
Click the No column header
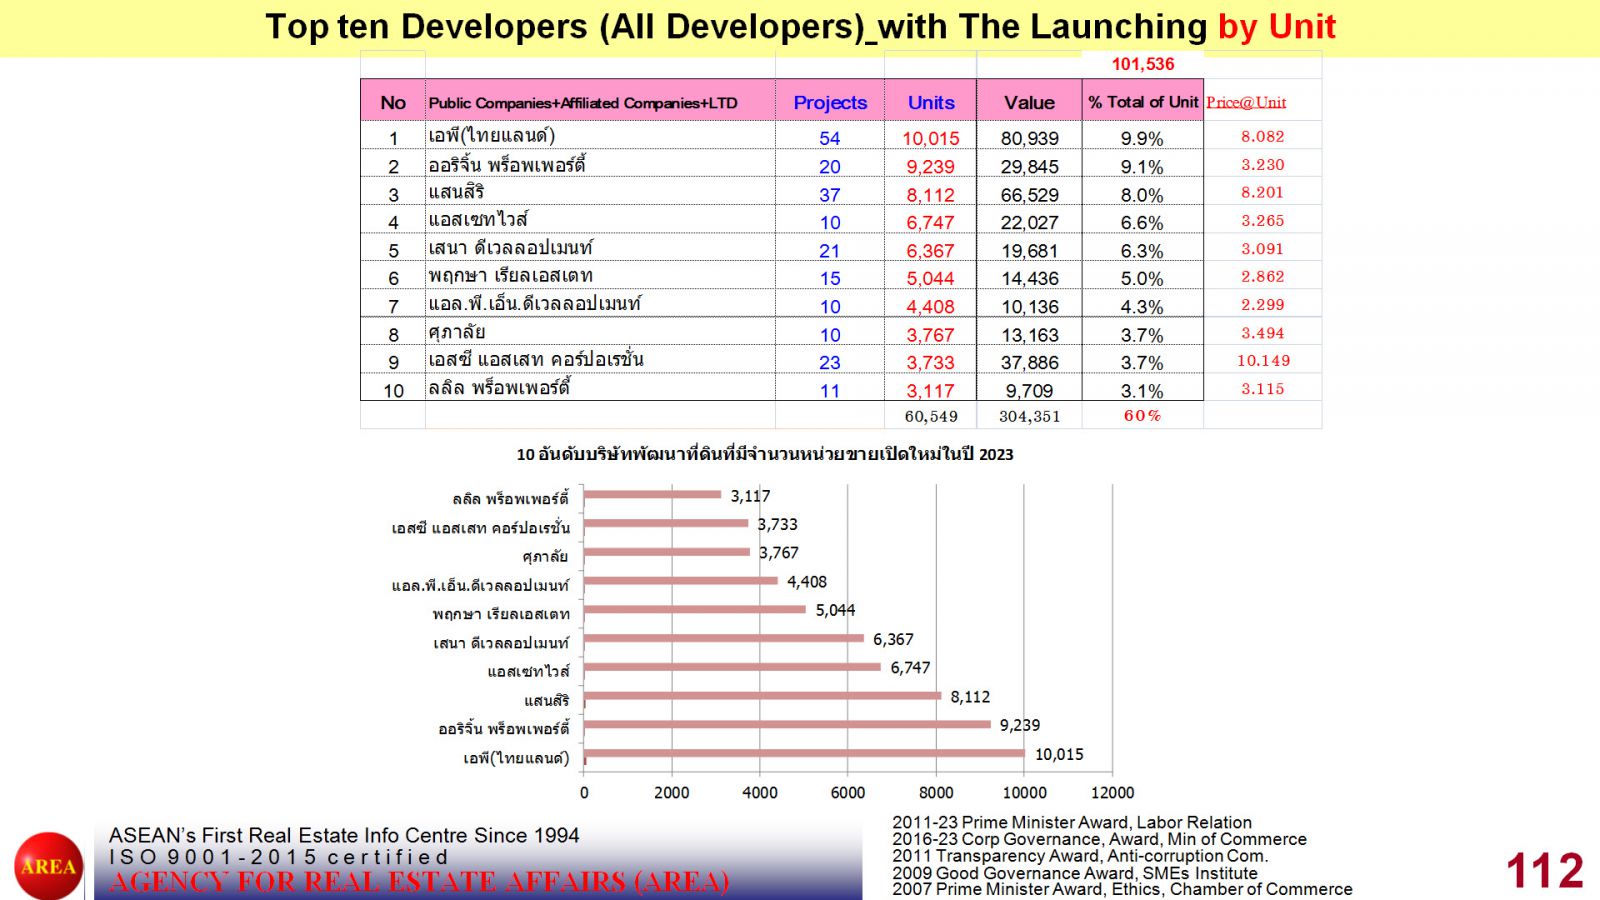tap(393, 102)
